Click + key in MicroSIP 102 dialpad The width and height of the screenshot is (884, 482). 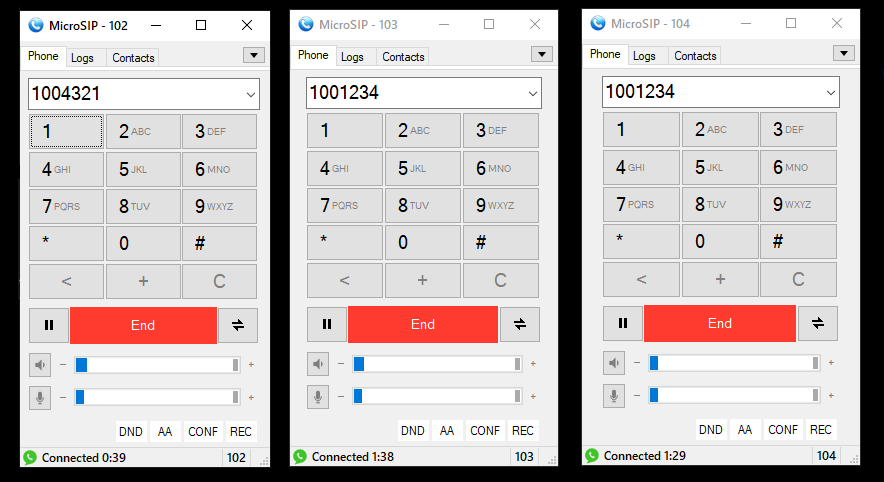(x=143, y=281)
